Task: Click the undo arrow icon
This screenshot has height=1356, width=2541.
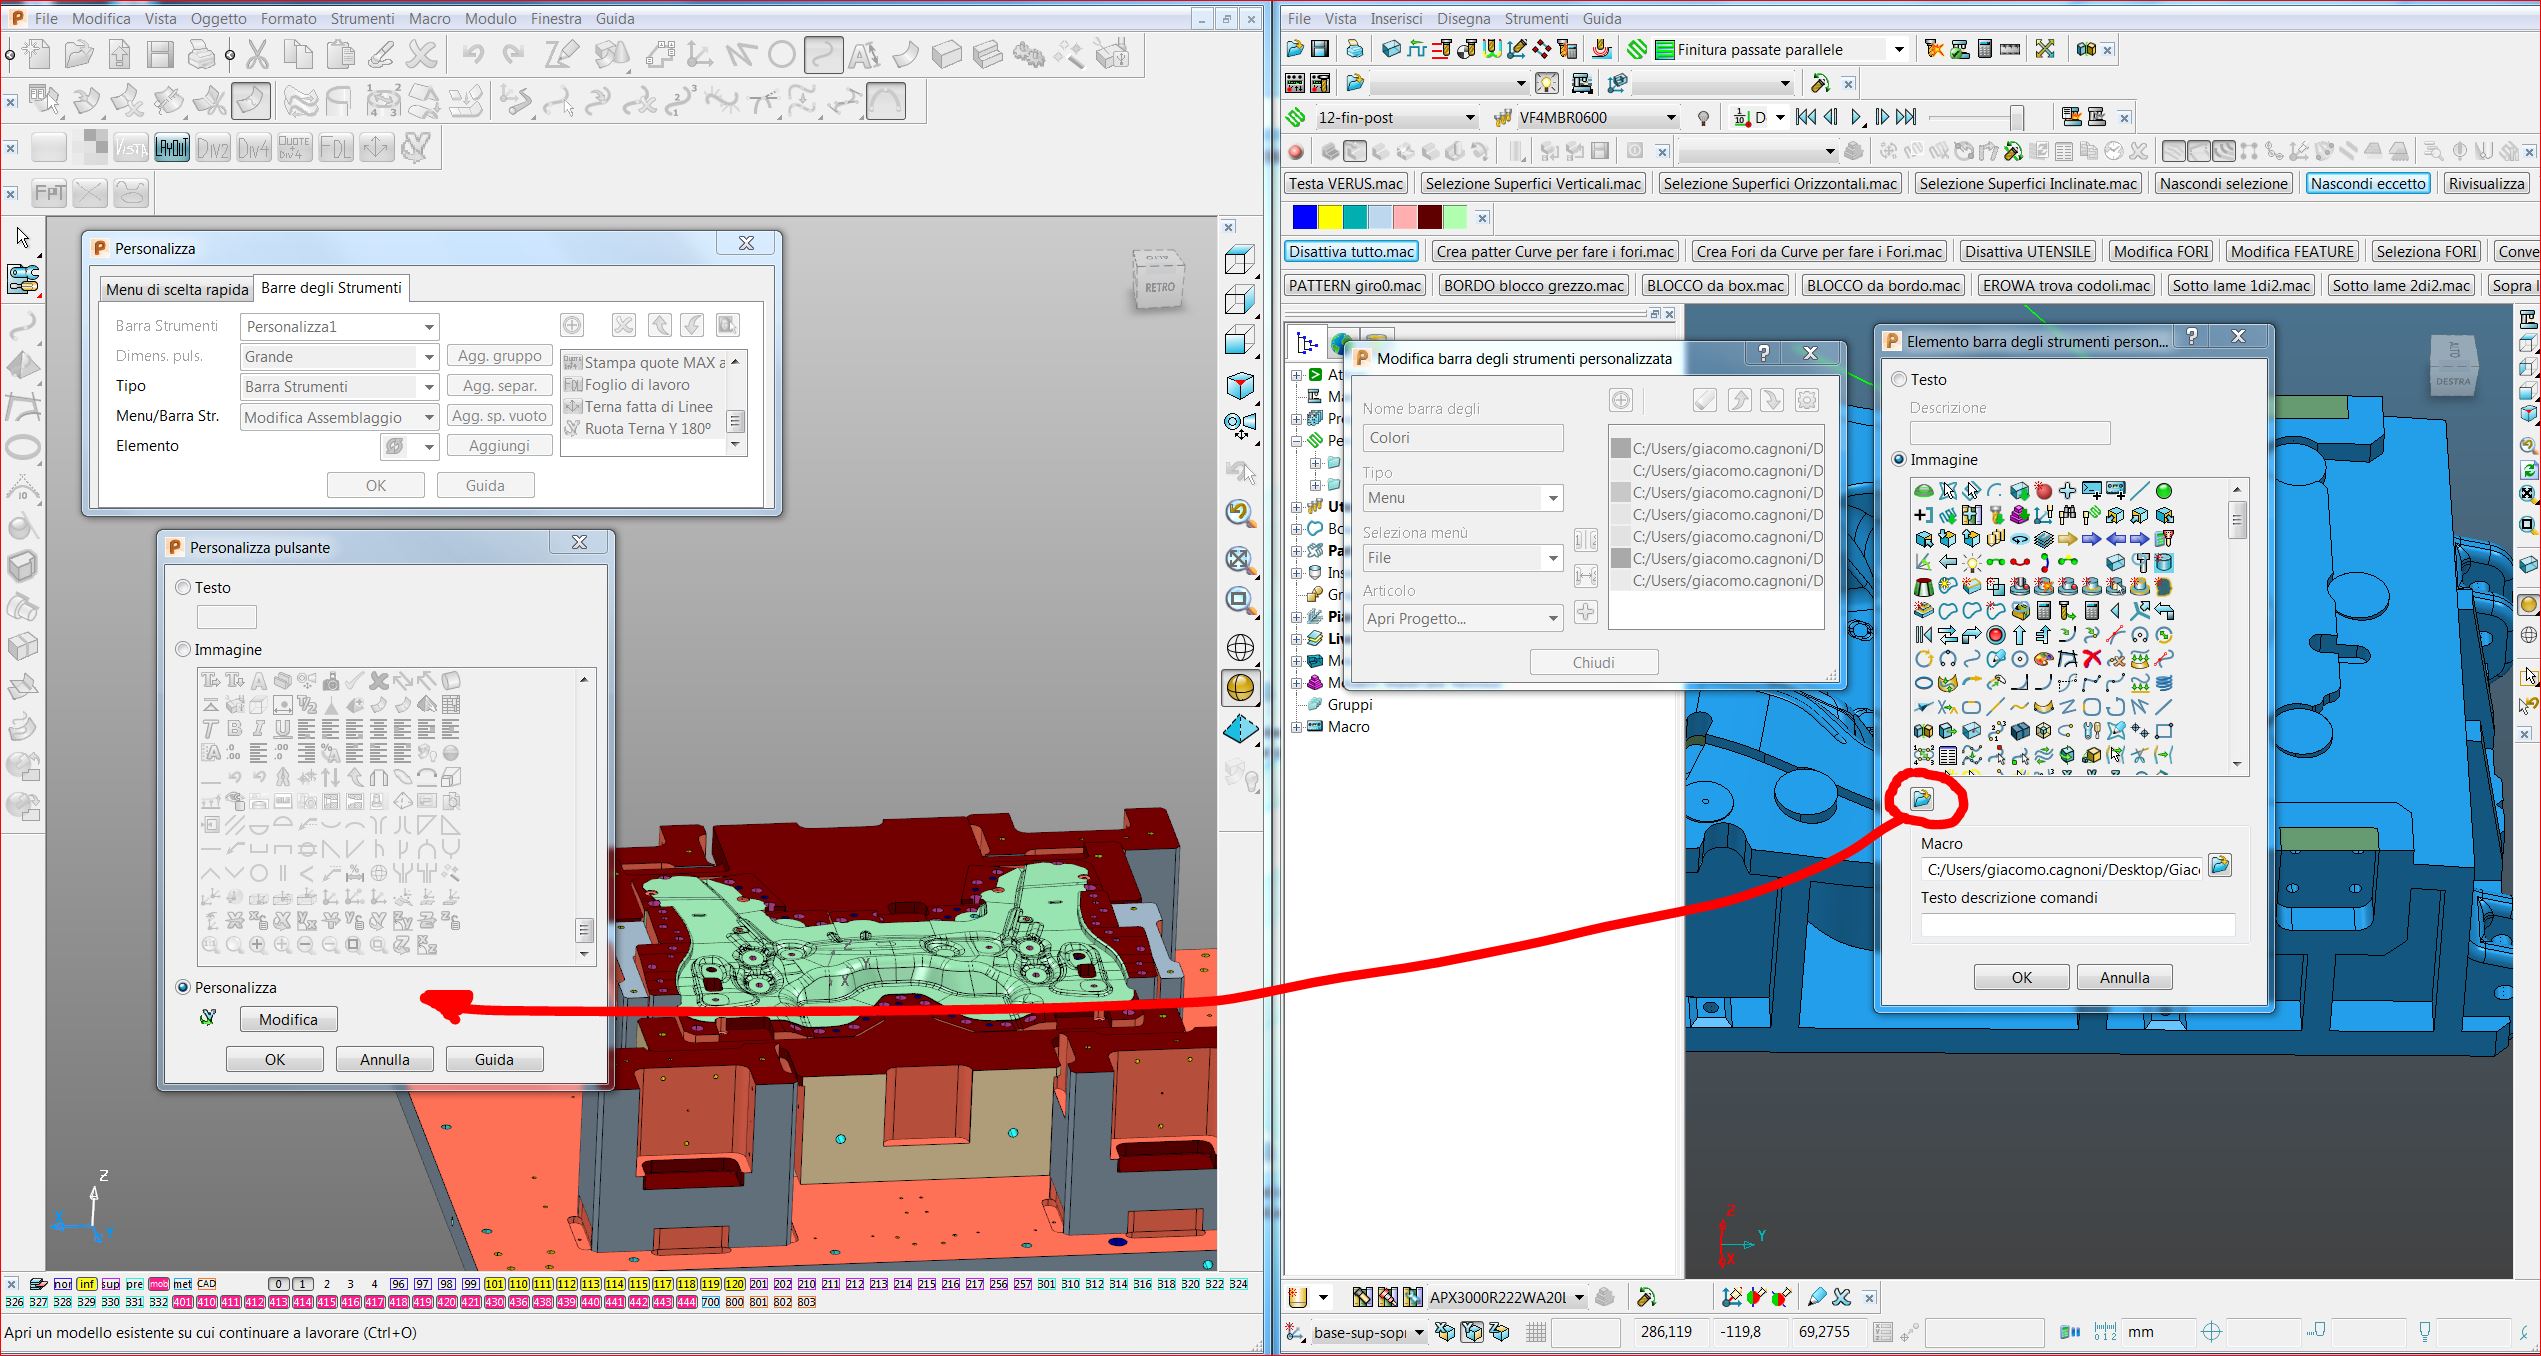Action: point(473,54)
